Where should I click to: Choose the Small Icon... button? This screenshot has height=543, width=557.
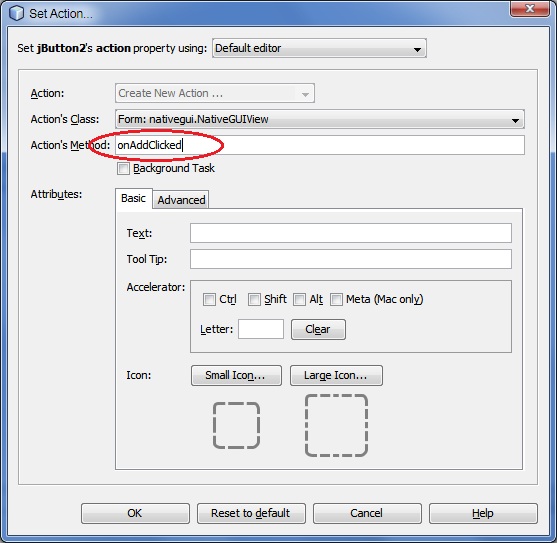click(x=236, y=375)
